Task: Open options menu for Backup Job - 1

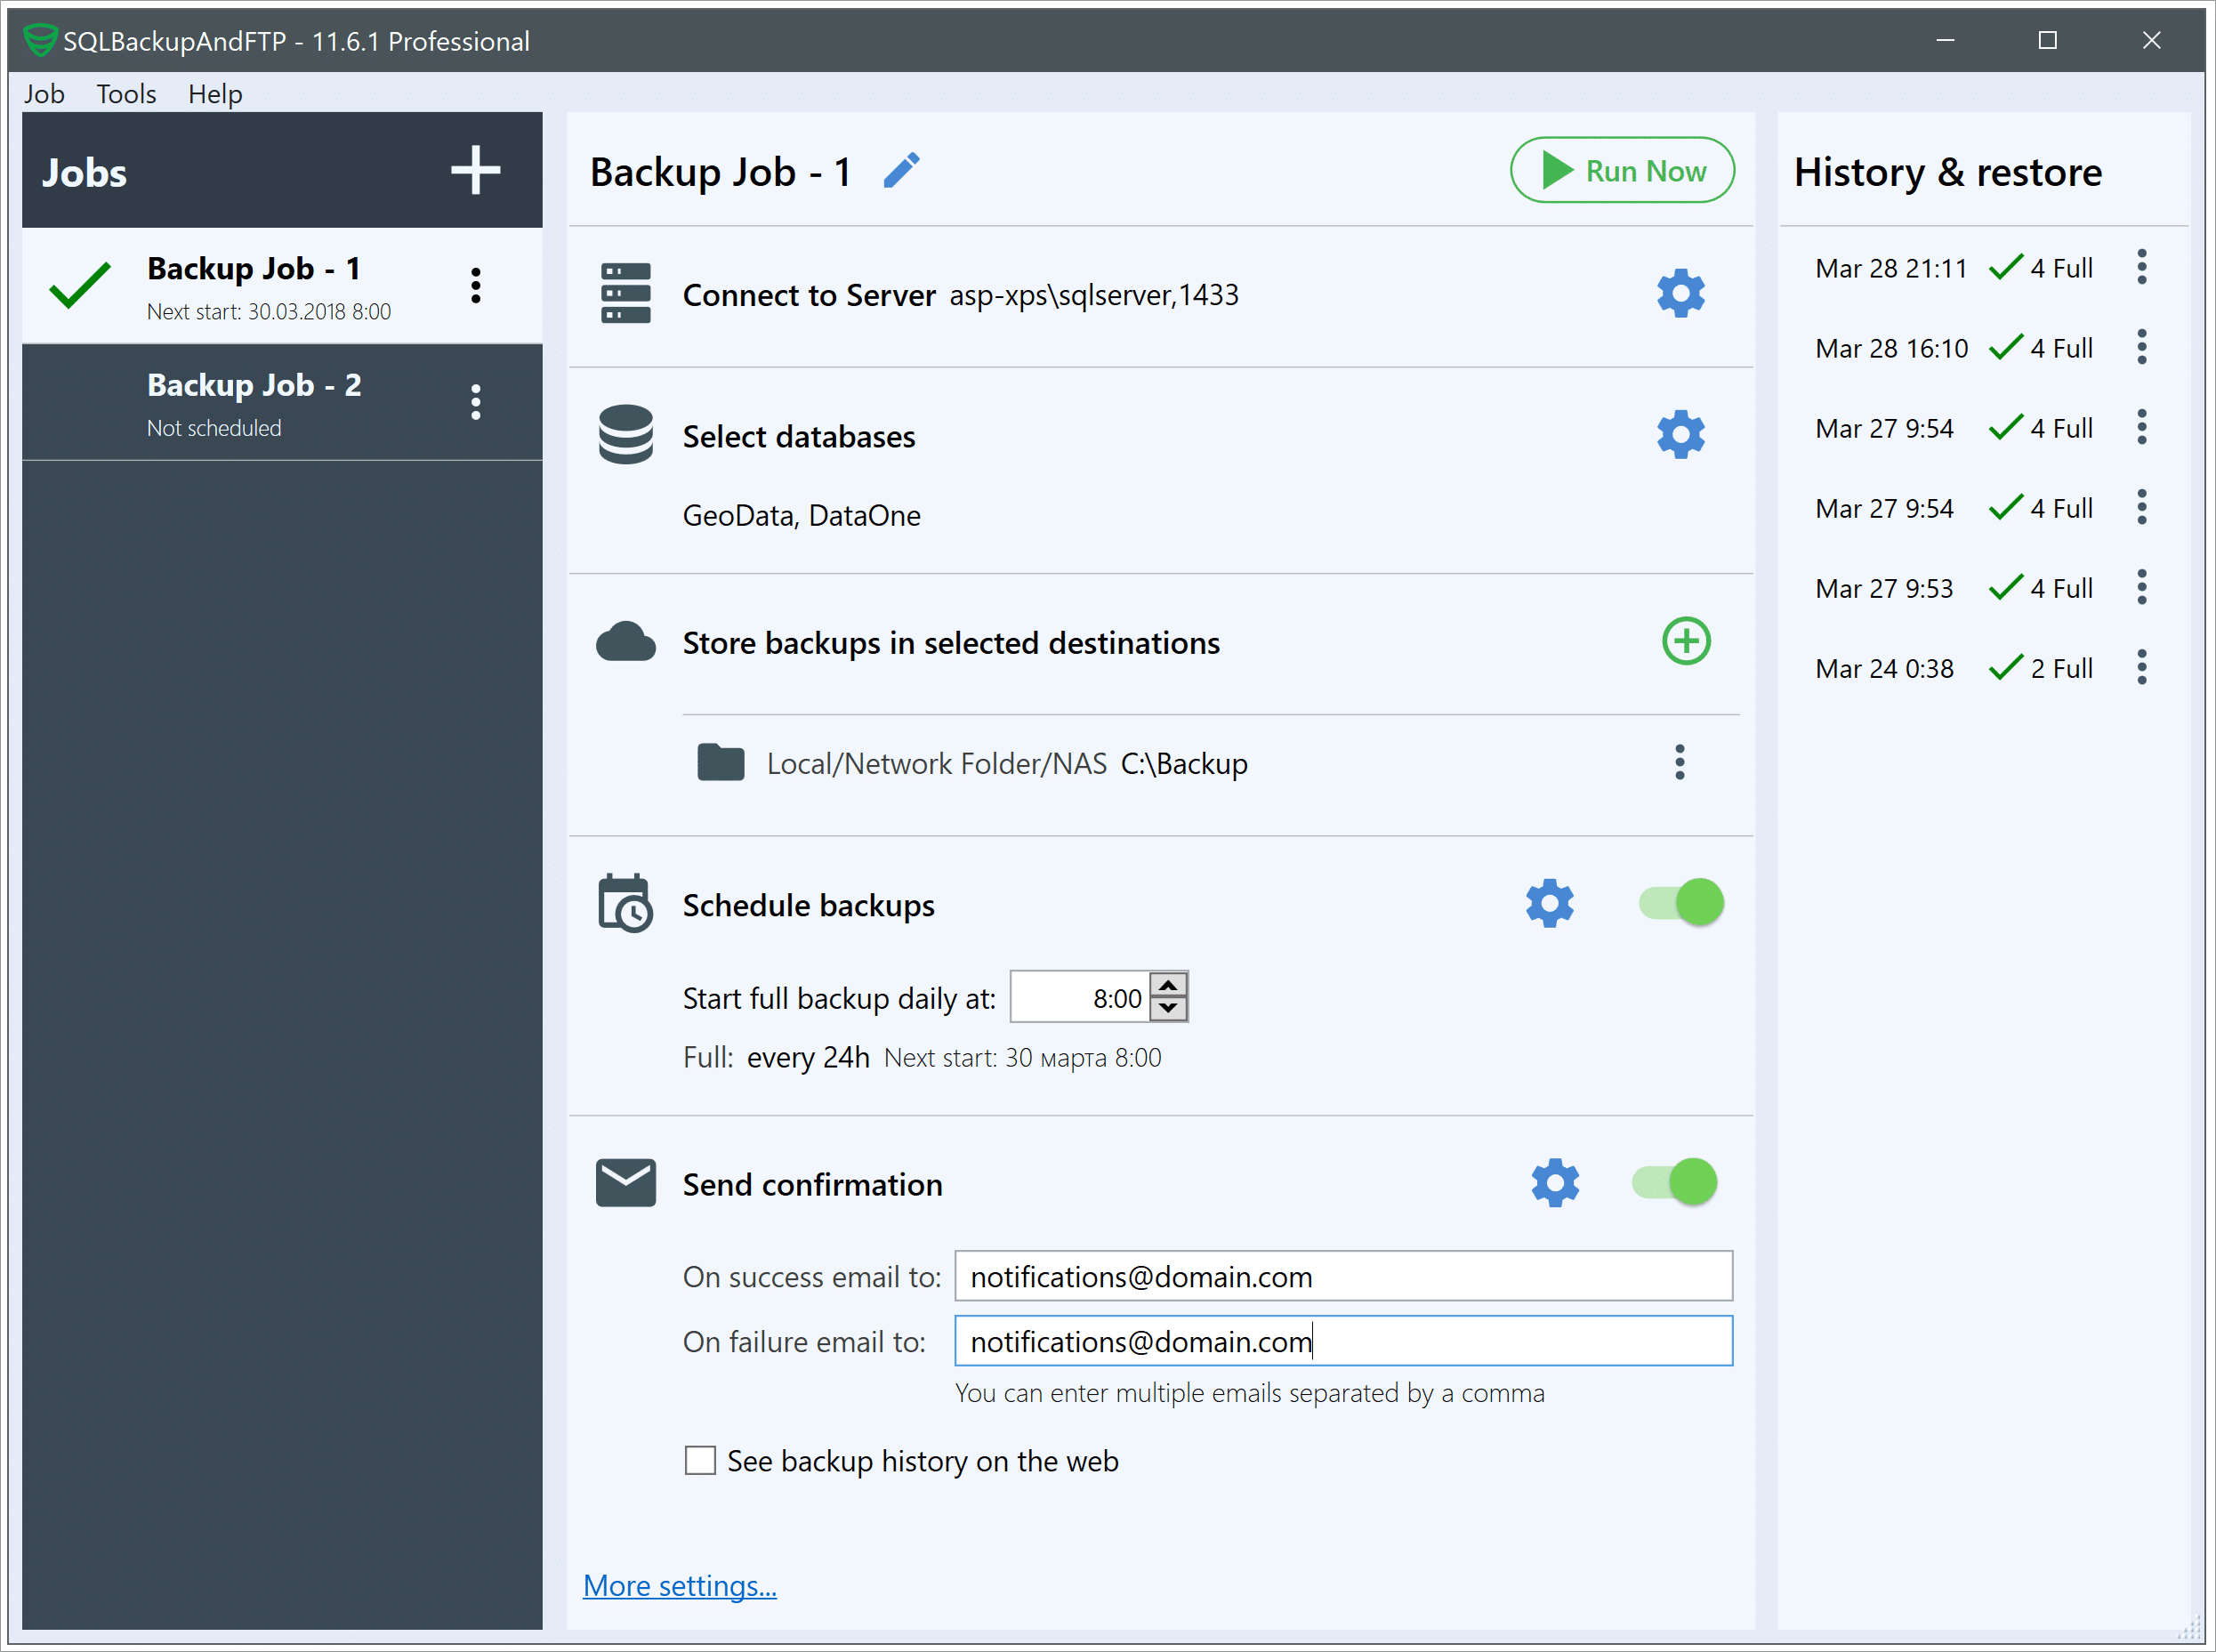Action: point(476,286)
